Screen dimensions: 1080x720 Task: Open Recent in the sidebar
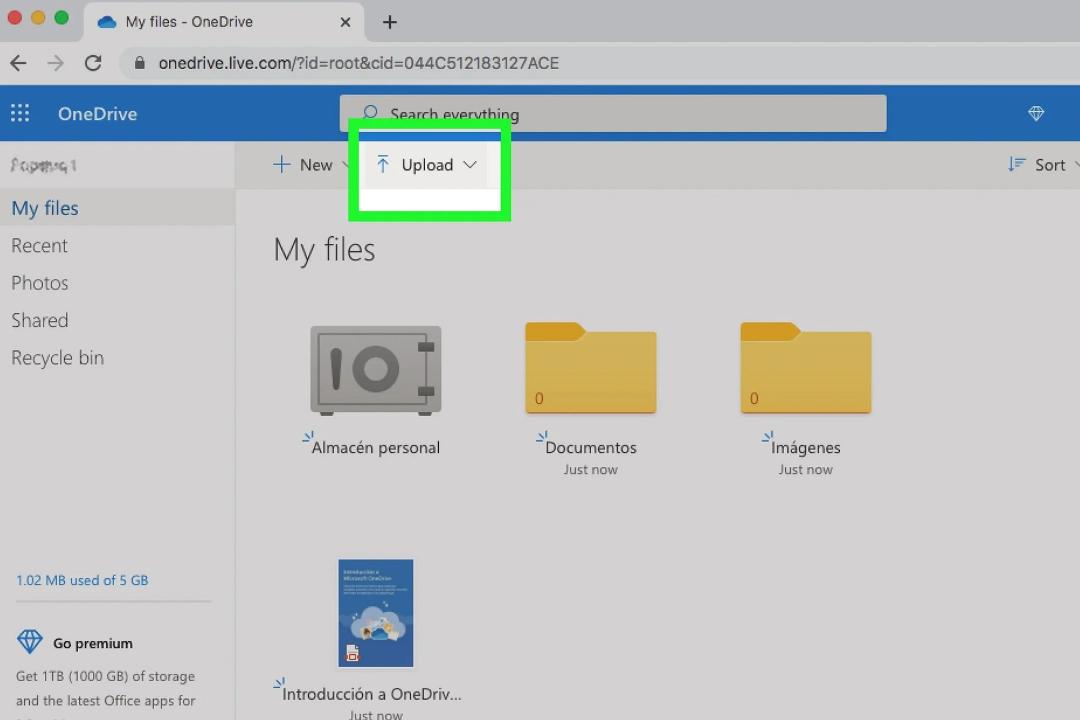tap(39, 245)
